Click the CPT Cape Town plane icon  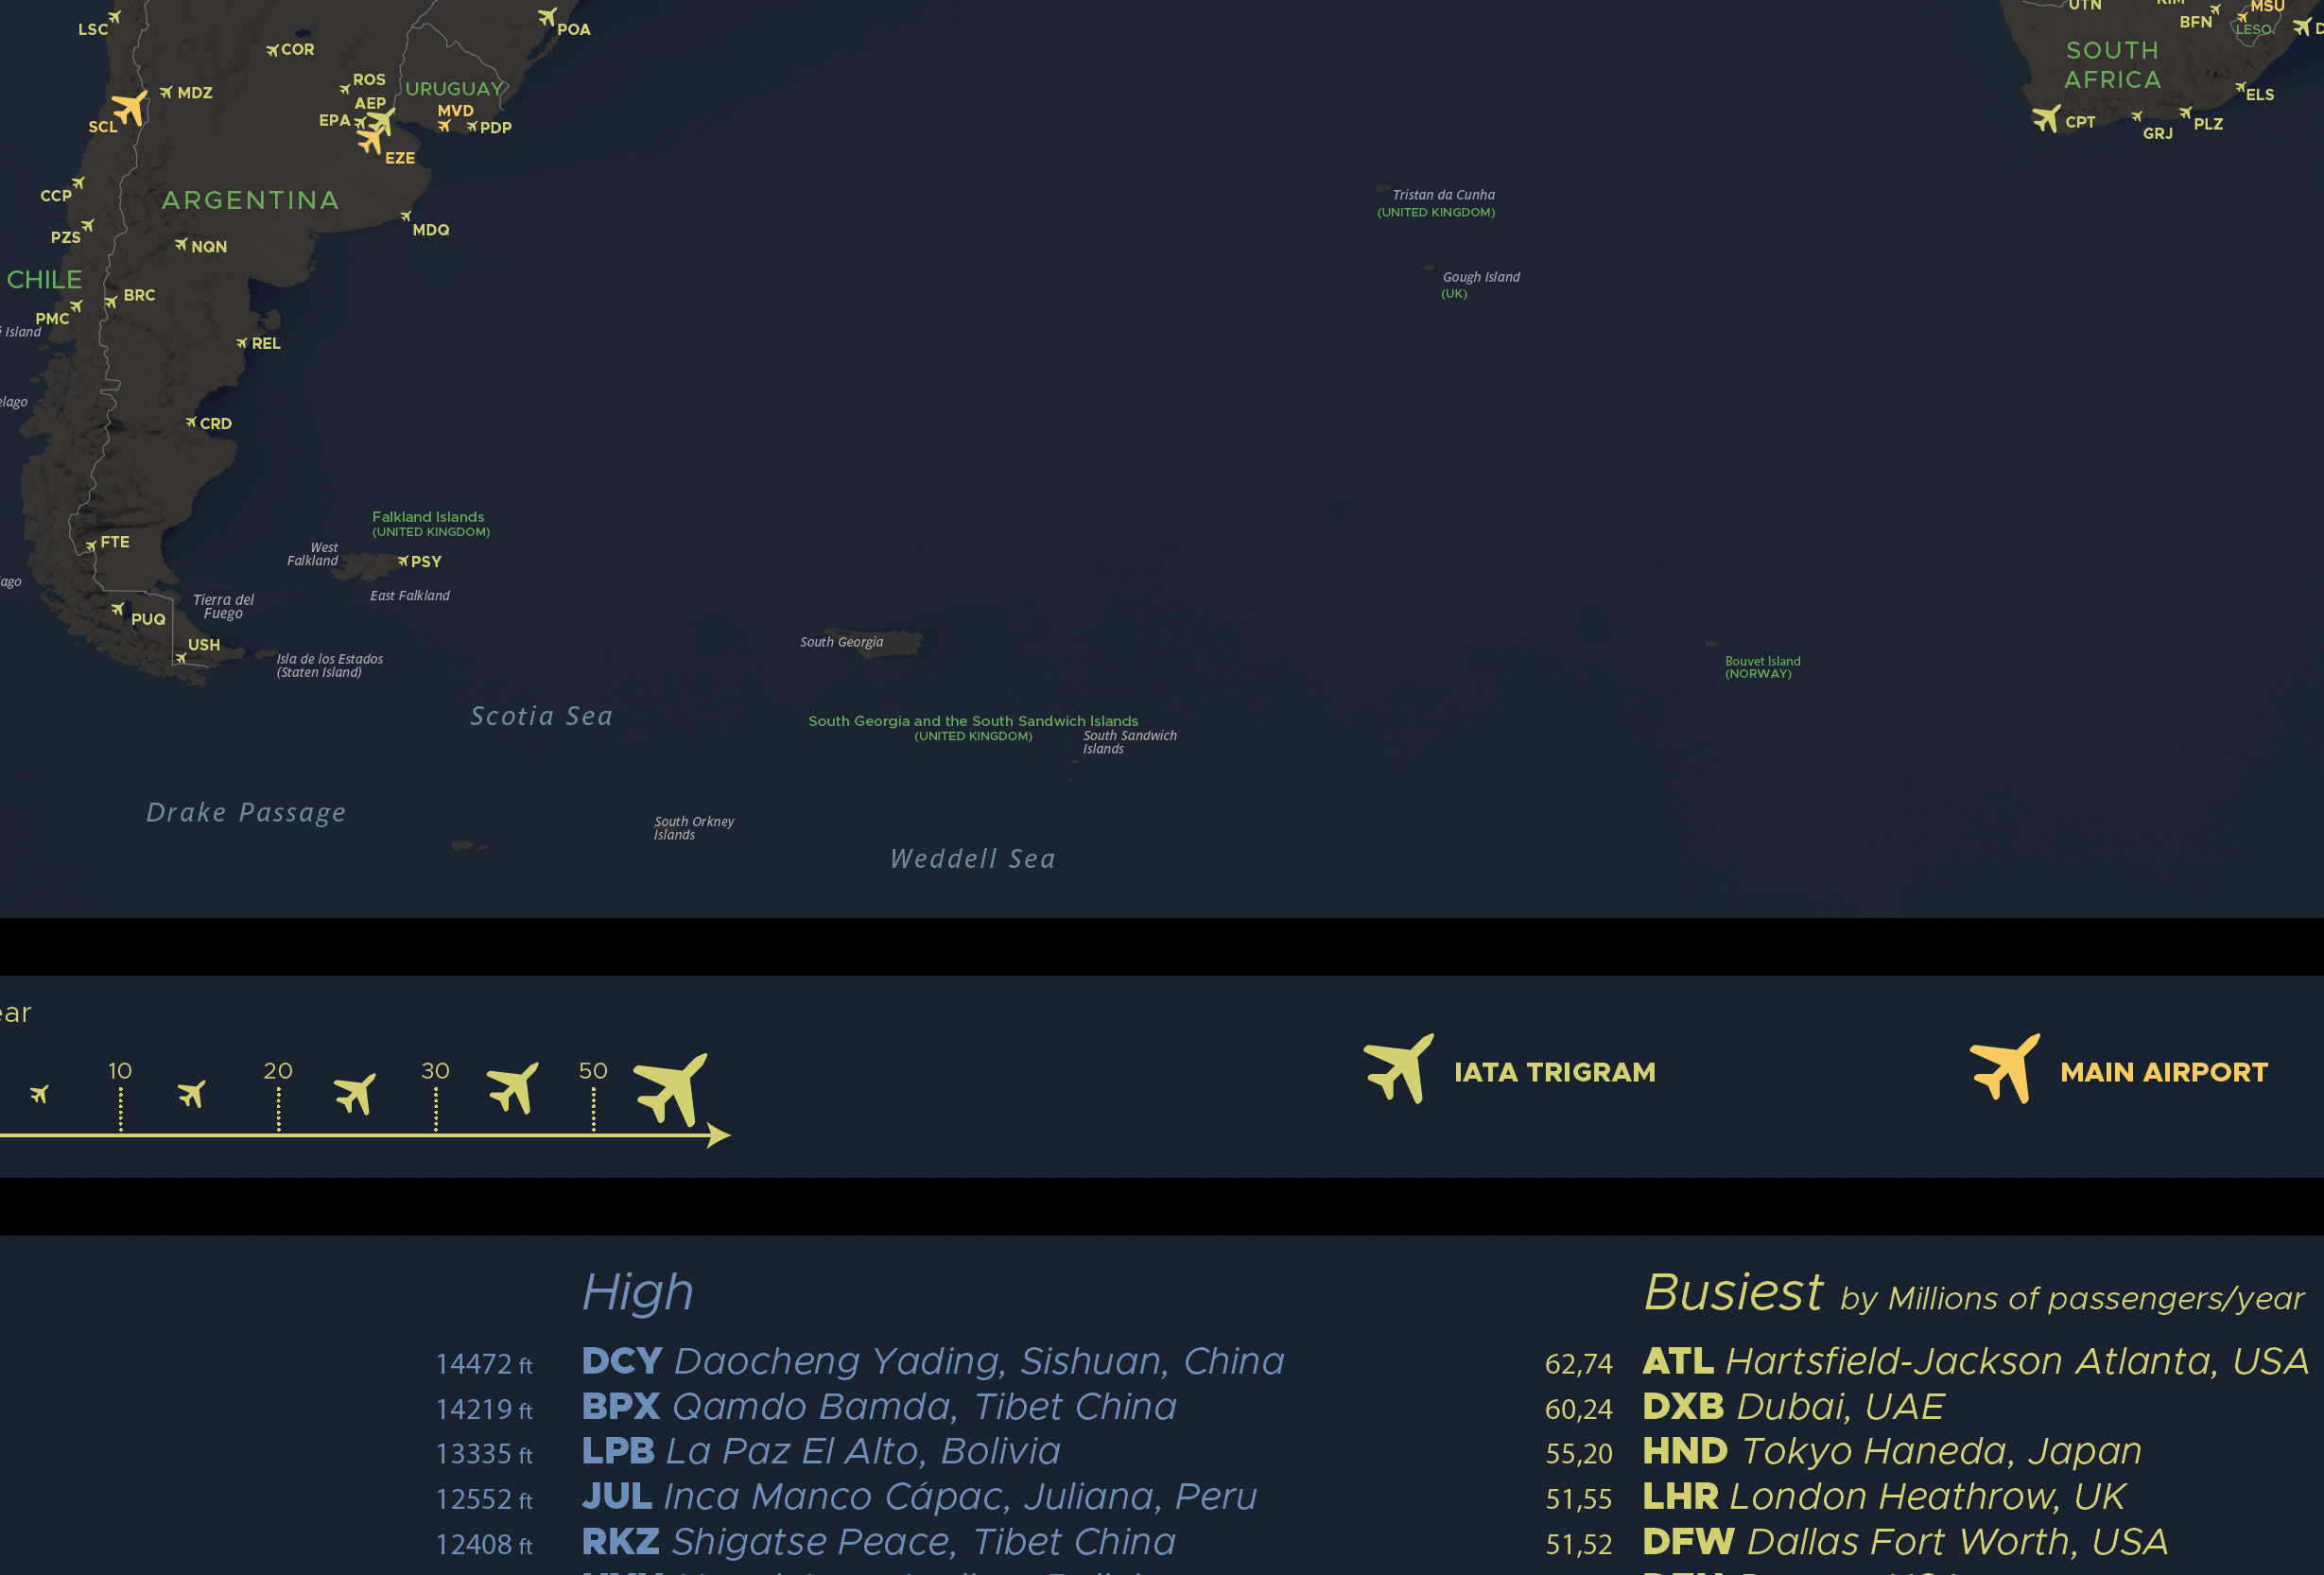(2046, 118)
